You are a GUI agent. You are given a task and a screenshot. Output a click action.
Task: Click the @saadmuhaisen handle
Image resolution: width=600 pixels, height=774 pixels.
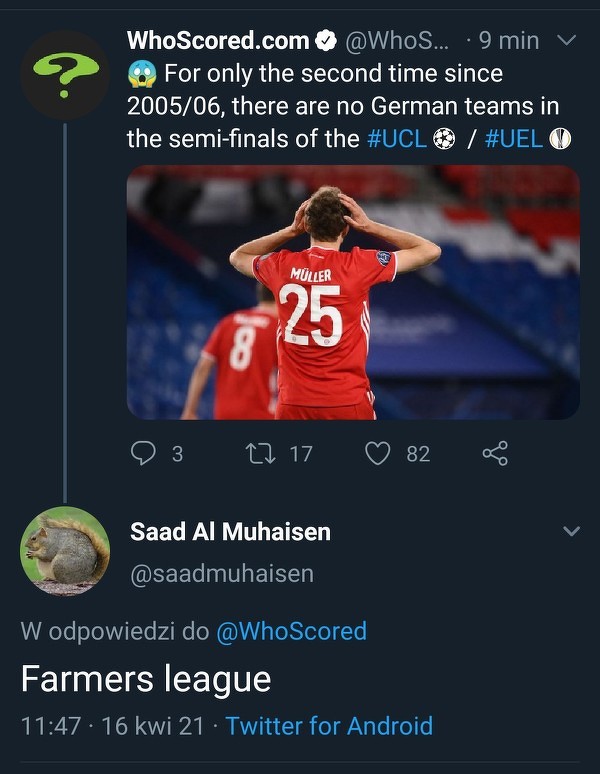(x=221, y=573)
